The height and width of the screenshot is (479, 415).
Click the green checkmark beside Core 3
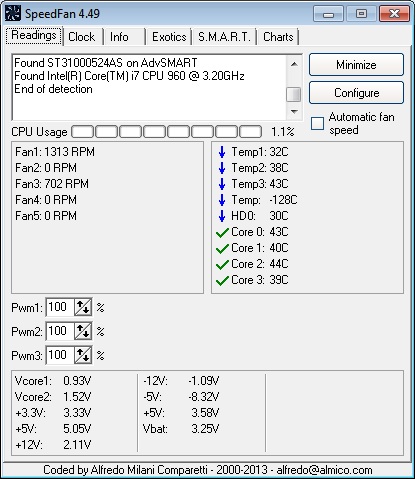coord(222,281)
